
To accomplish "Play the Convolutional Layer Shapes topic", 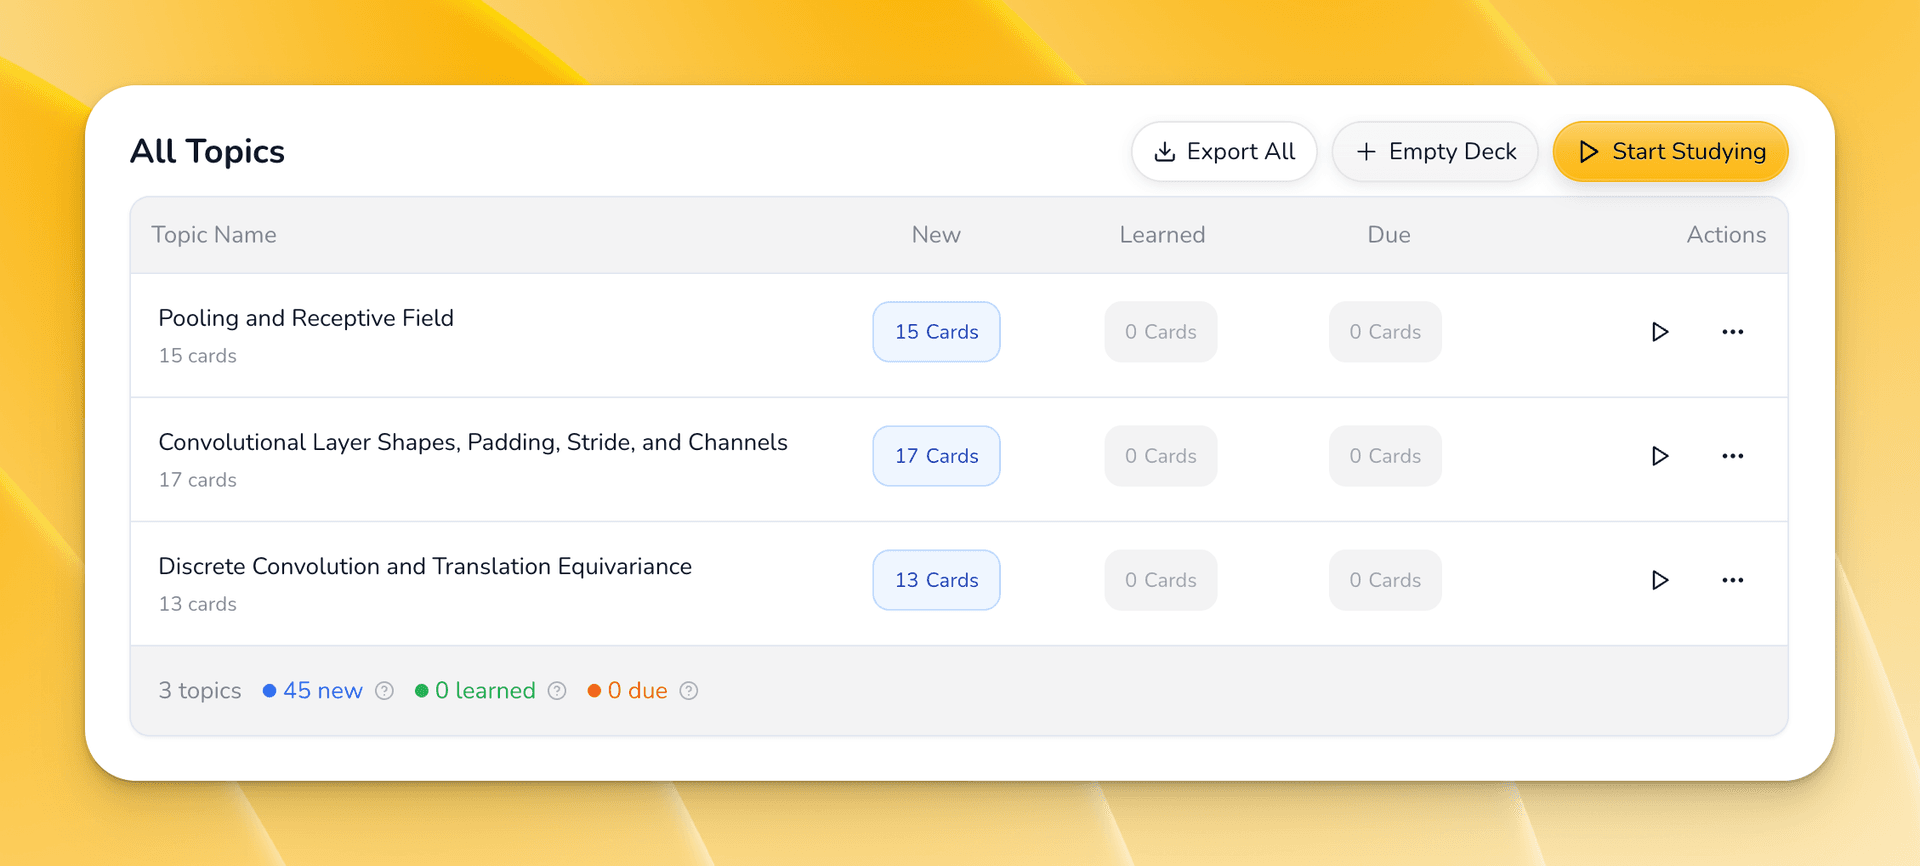I will [x=1659, y=456].
